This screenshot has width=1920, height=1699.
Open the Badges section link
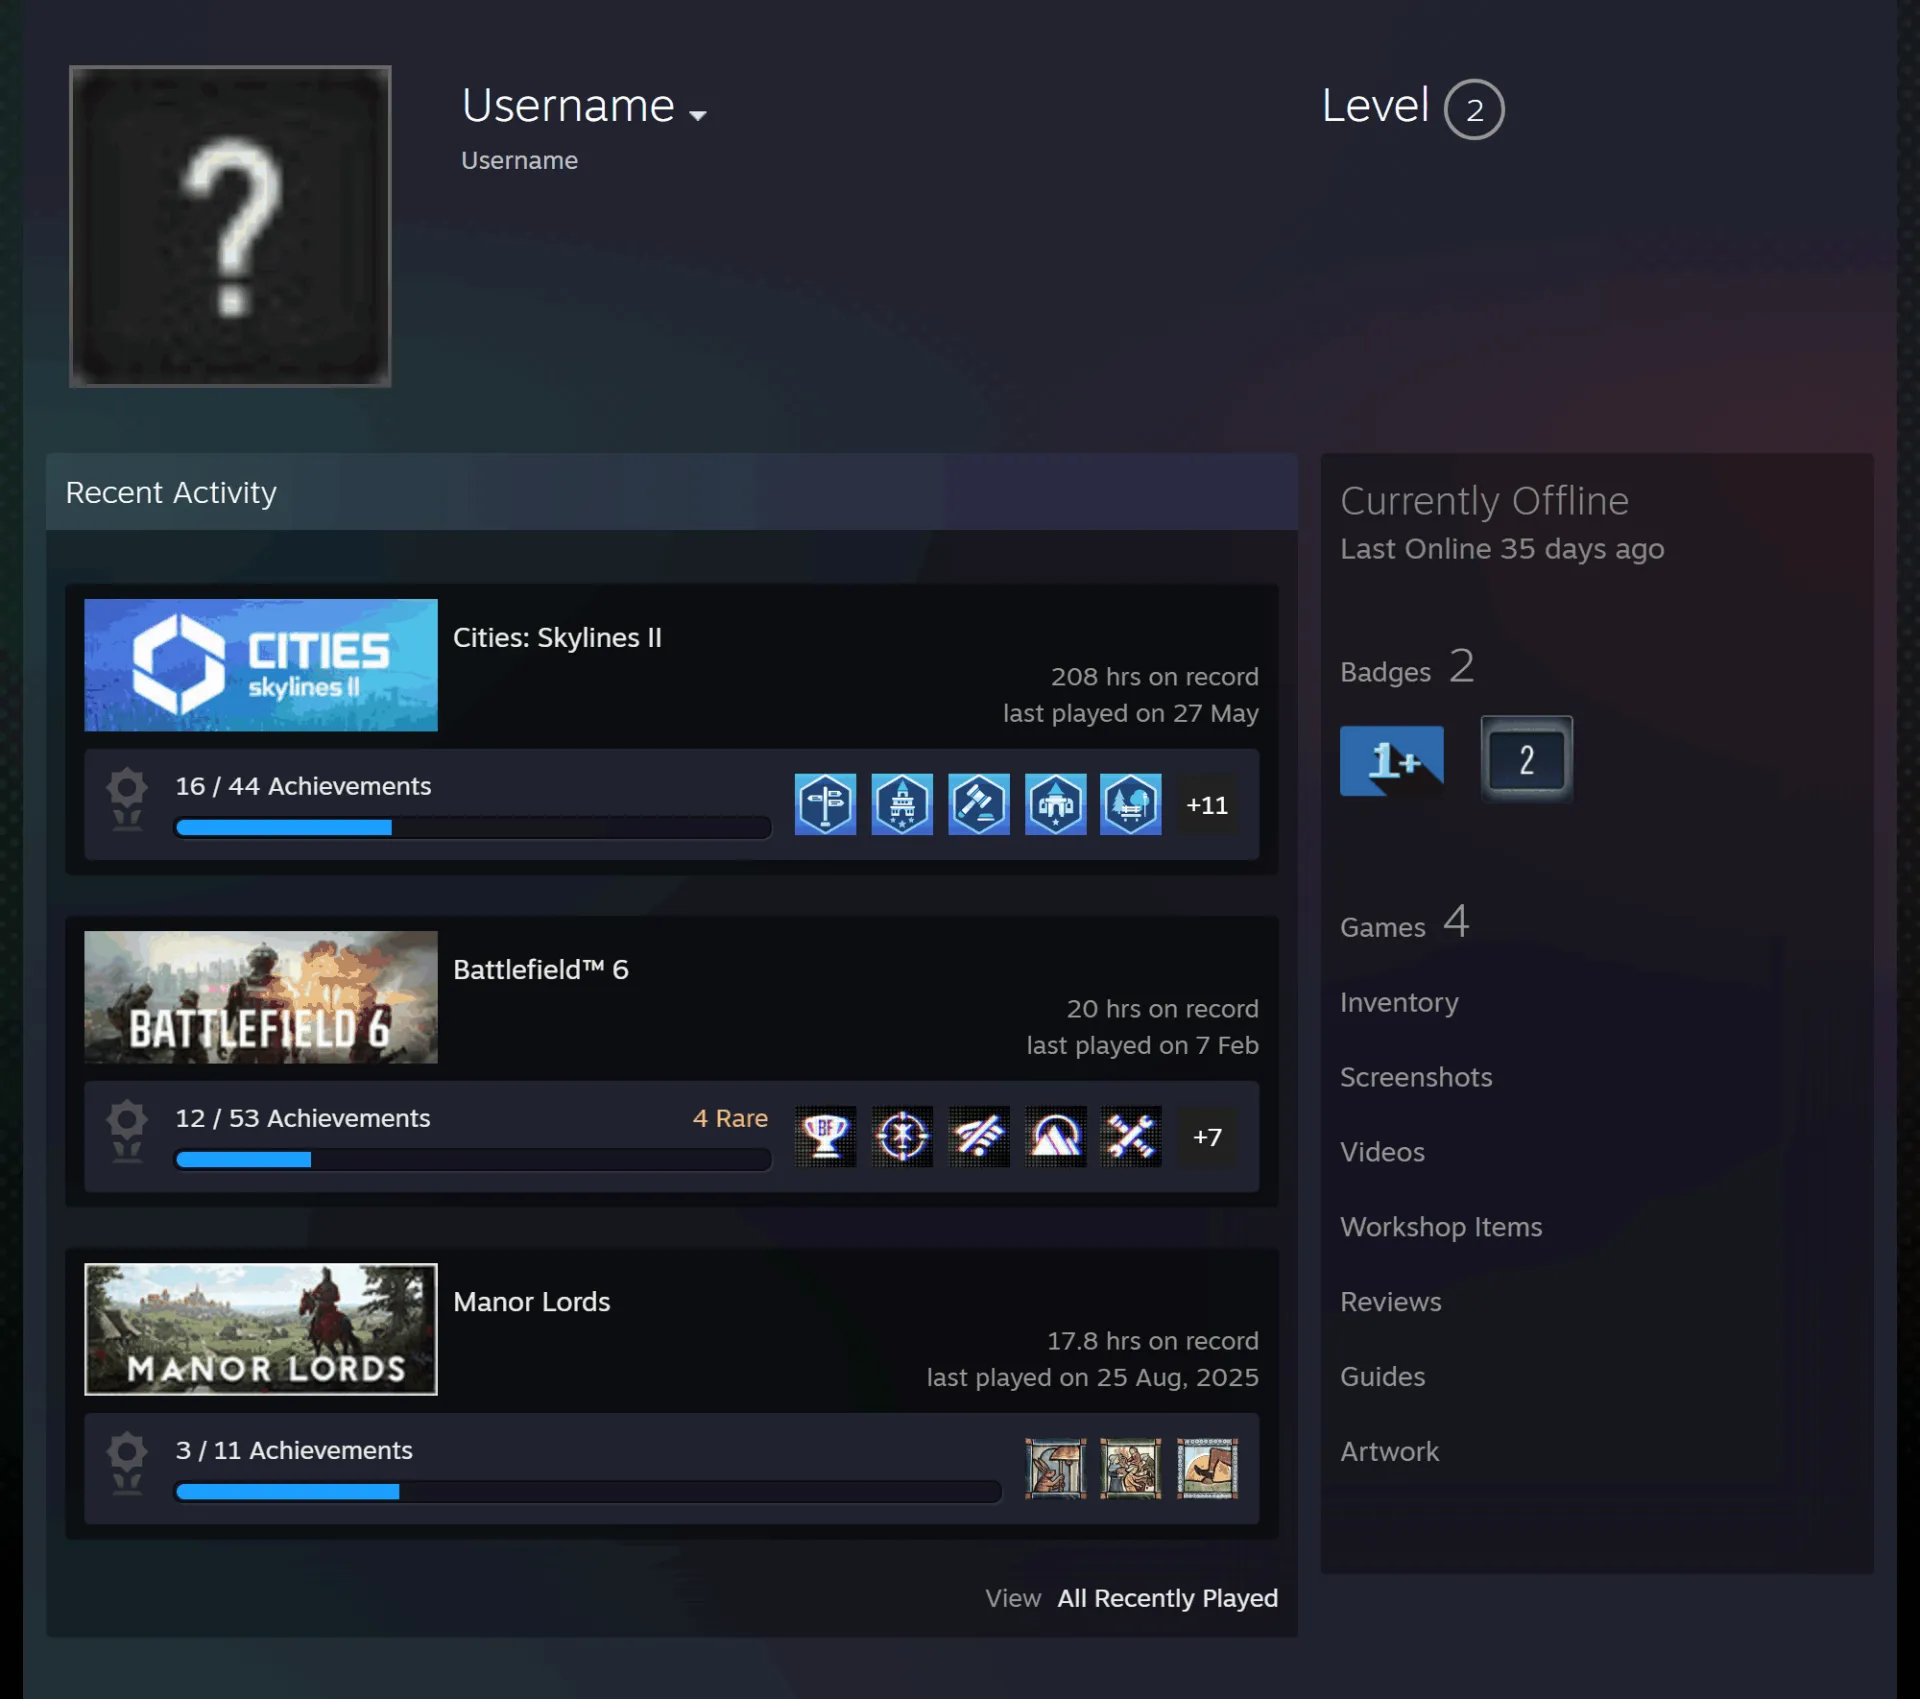click(x=1407, y=667)
